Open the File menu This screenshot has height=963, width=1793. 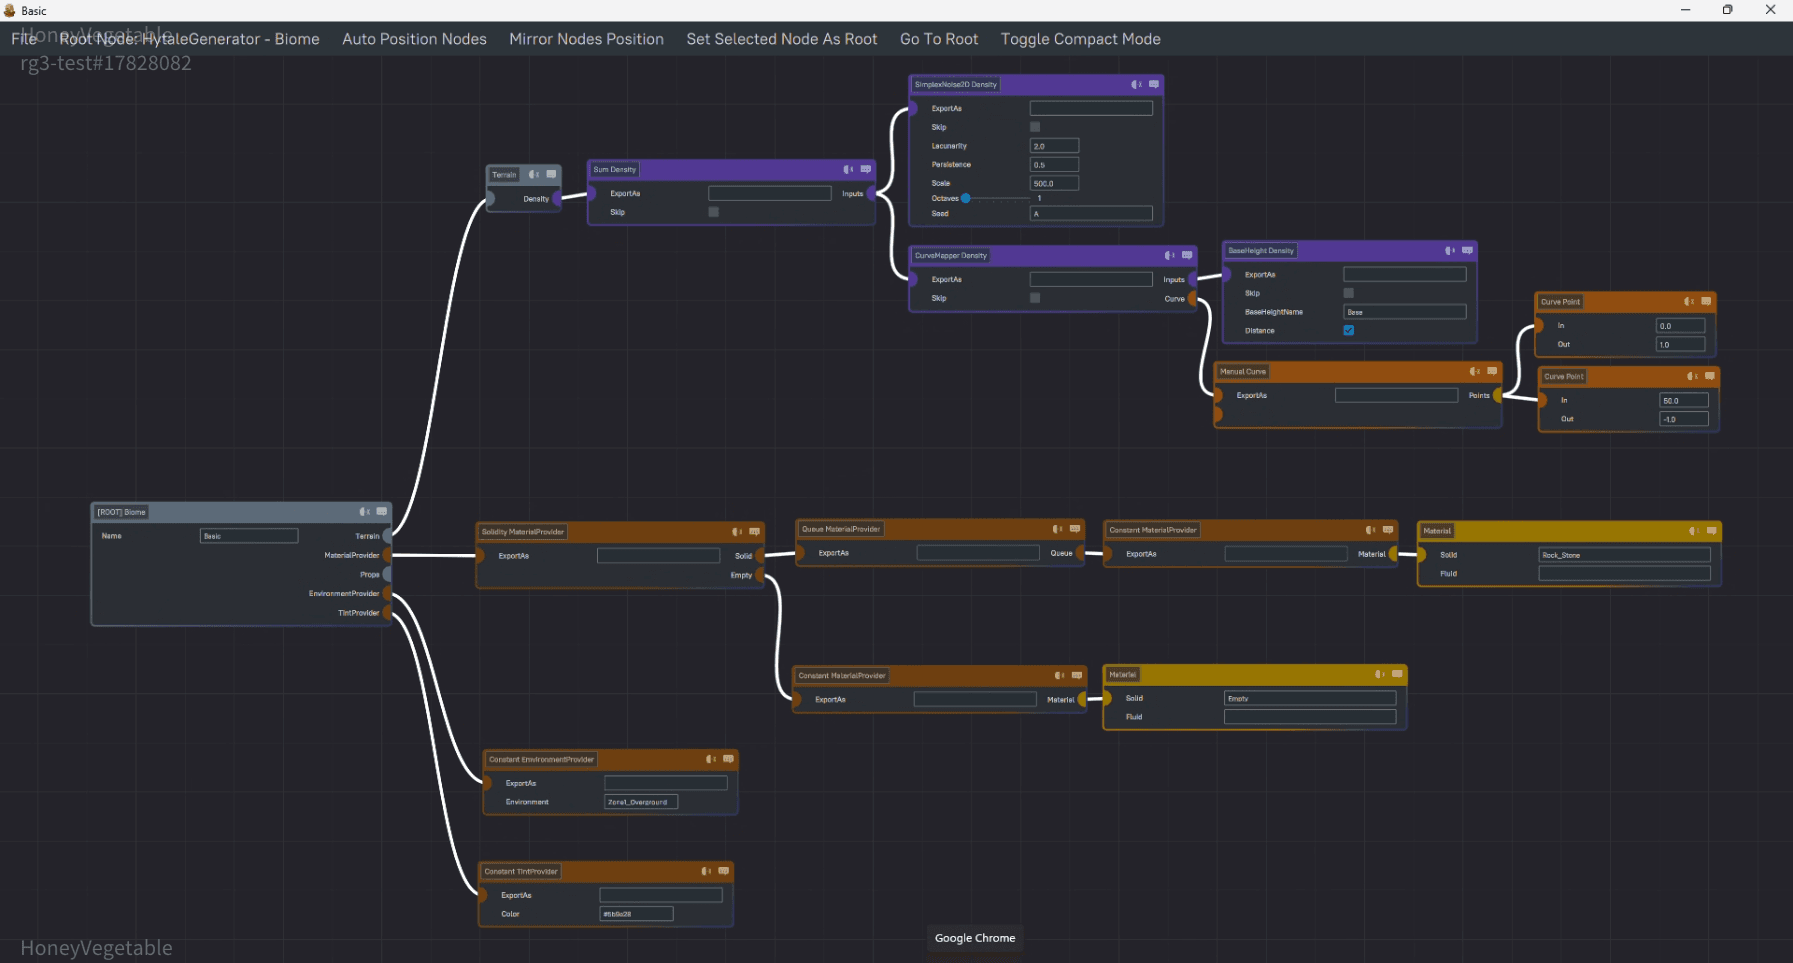[24, 39]
